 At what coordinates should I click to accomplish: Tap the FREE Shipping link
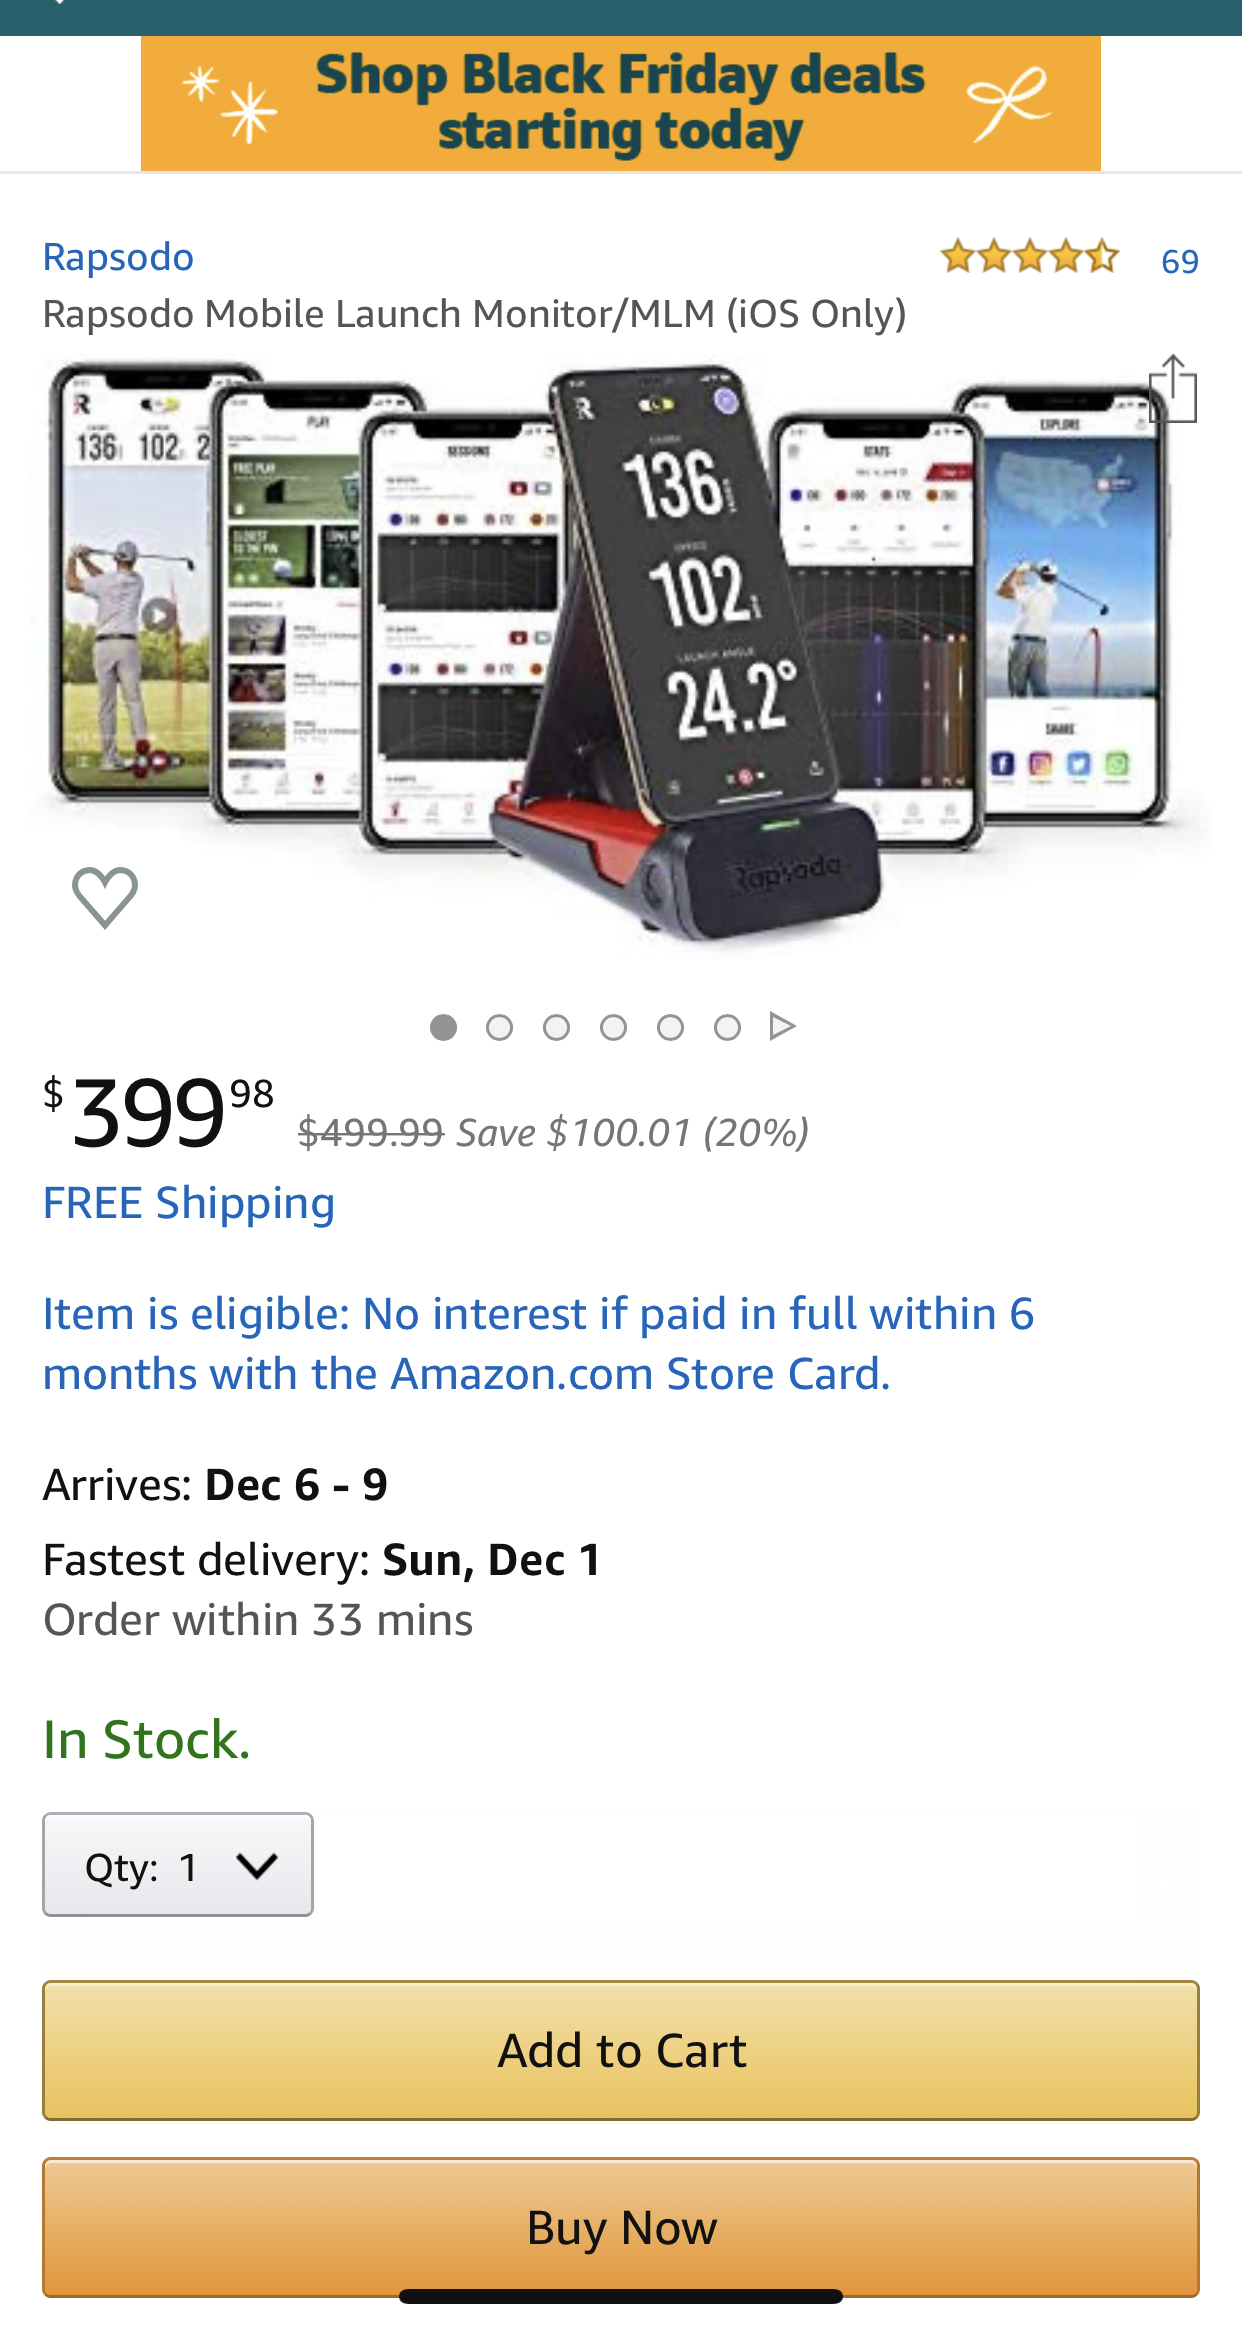pyautogui.click(x=189, y=1203)
